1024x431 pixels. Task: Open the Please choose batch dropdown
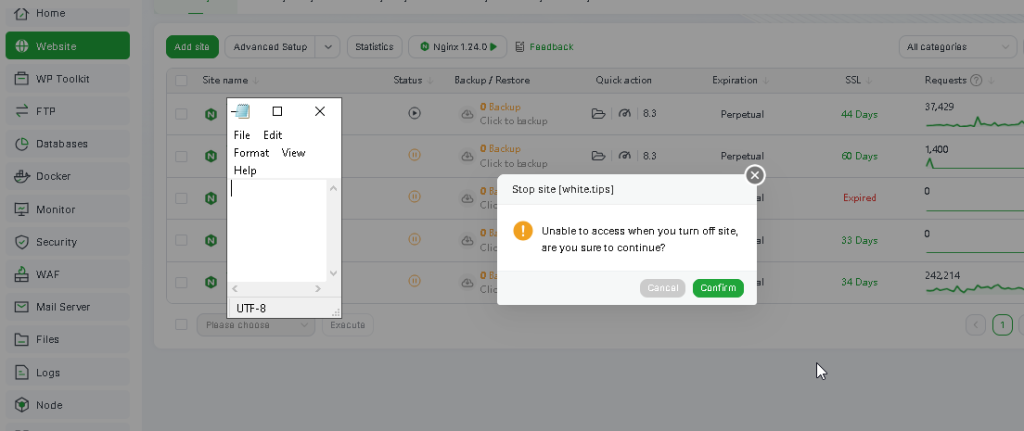click(x=256, y=325)
